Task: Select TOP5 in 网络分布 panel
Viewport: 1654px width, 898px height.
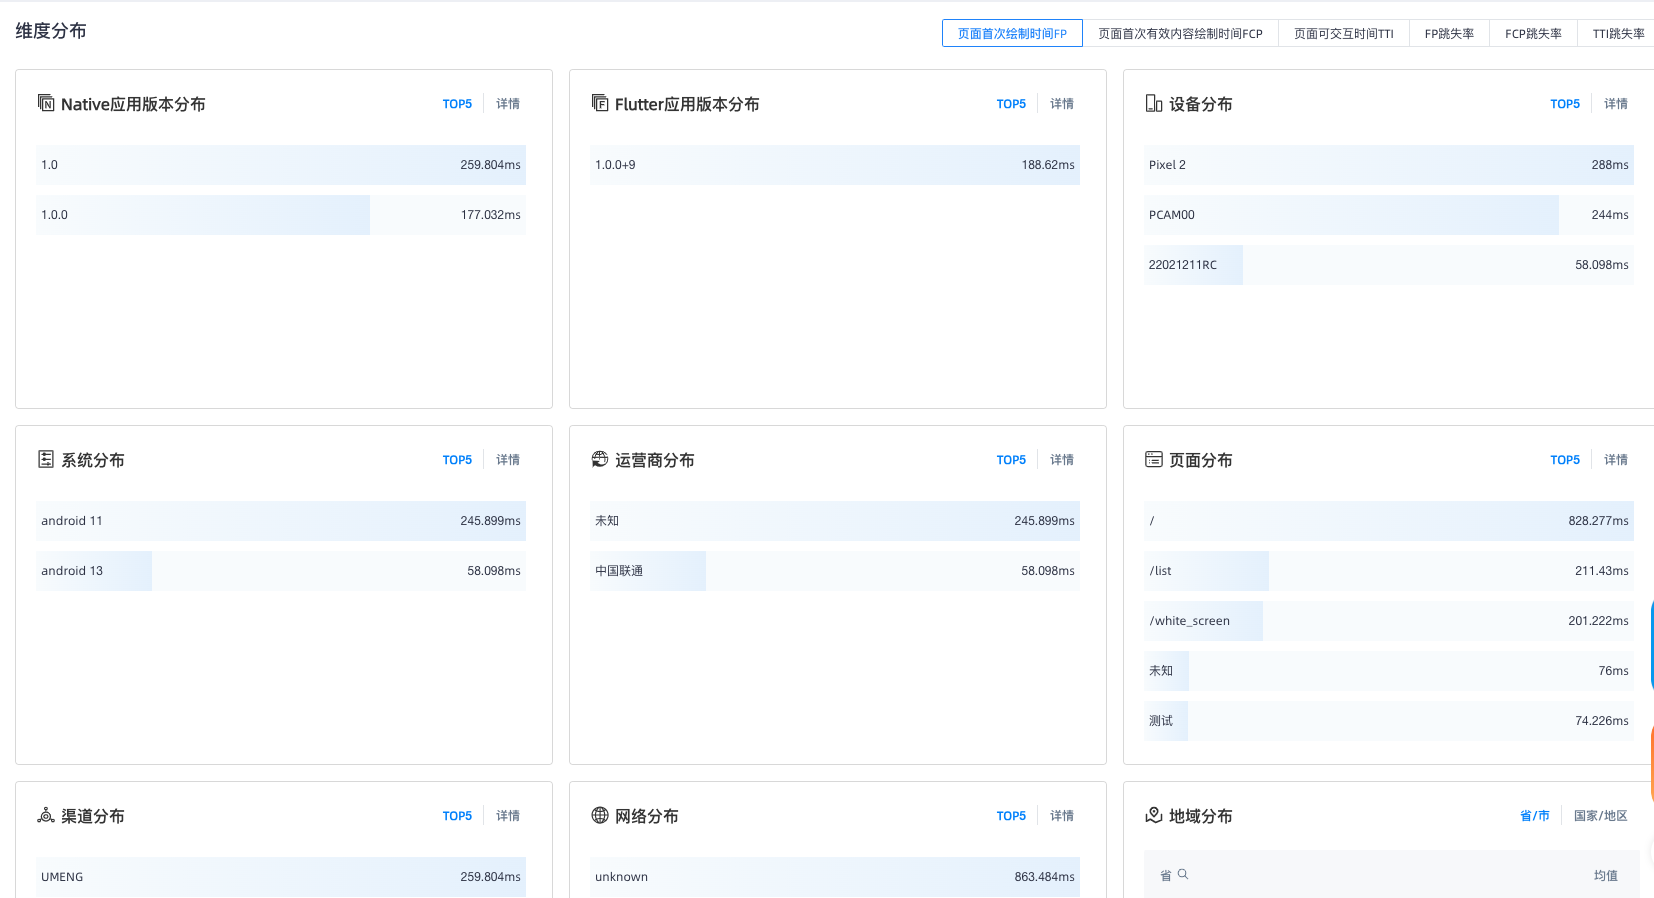Action: [1011, 816]
